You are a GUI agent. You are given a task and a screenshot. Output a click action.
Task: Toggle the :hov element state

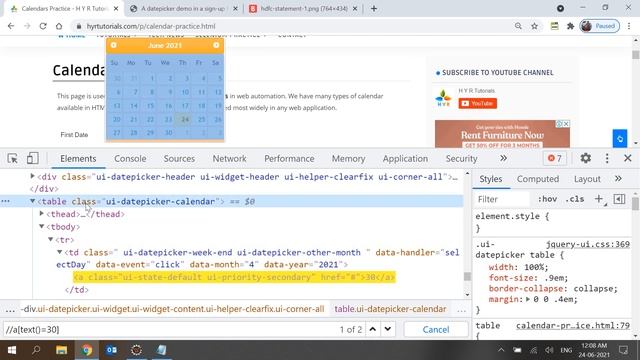coord(547,199)
